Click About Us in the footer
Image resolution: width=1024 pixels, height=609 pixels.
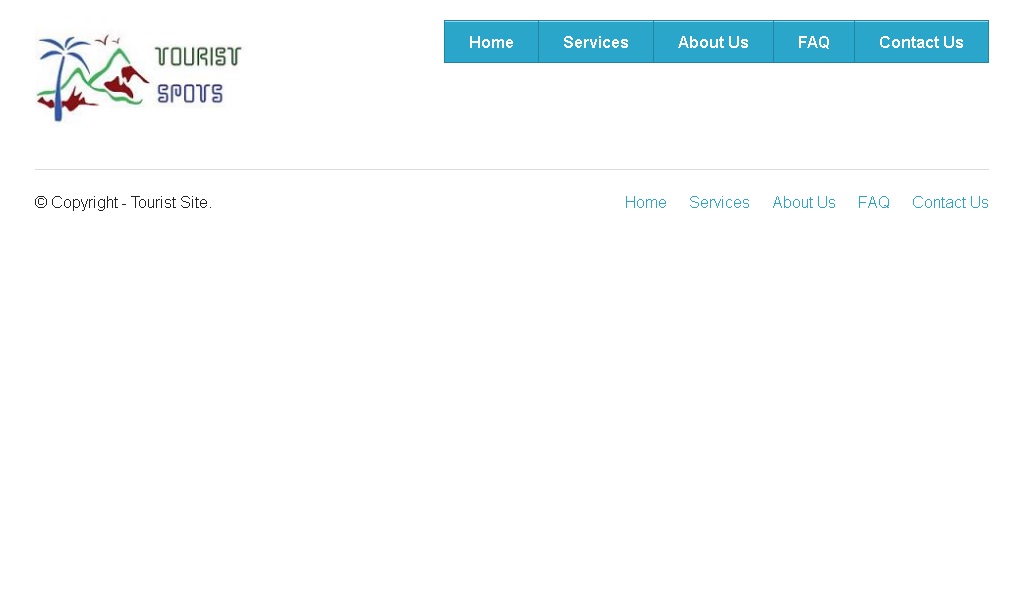[804, 202]
